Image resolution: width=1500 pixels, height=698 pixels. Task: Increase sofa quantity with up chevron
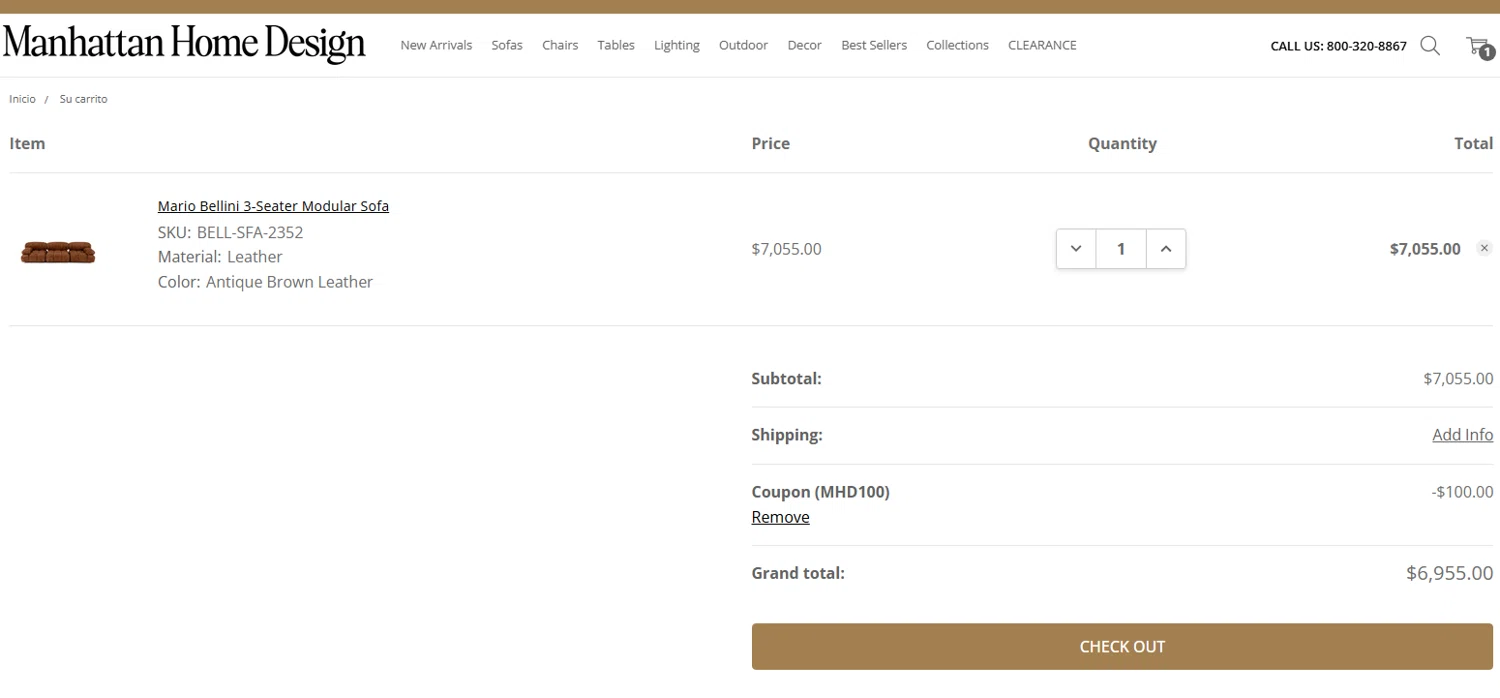coord(1166,249)
